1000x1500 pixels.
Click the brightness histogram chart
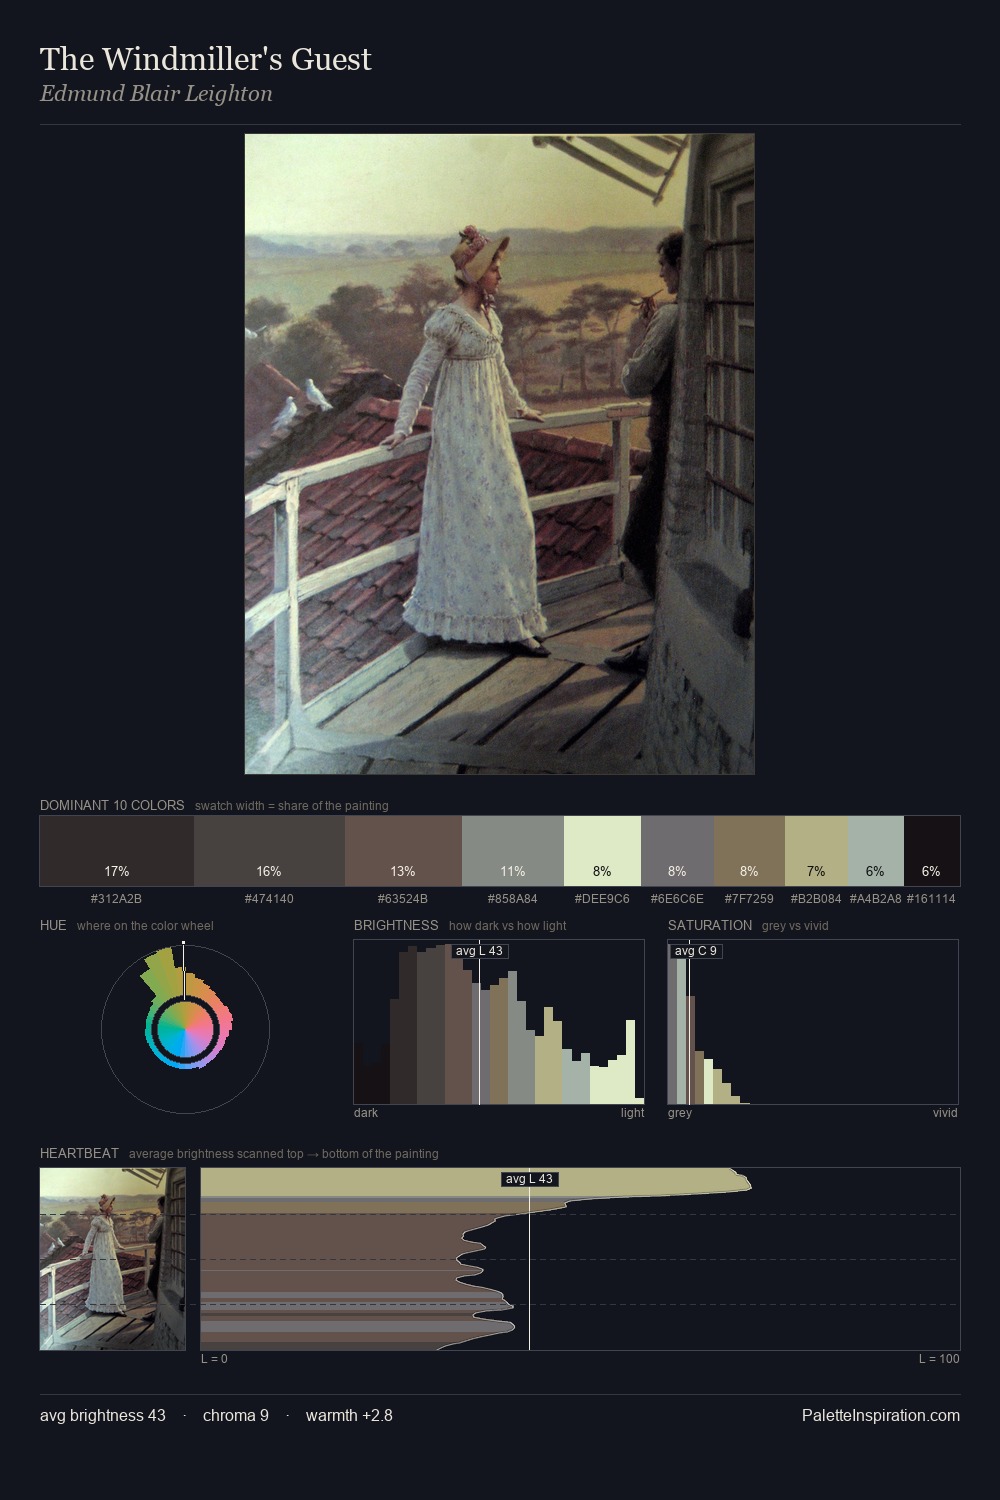click(x=499, y=1022)
